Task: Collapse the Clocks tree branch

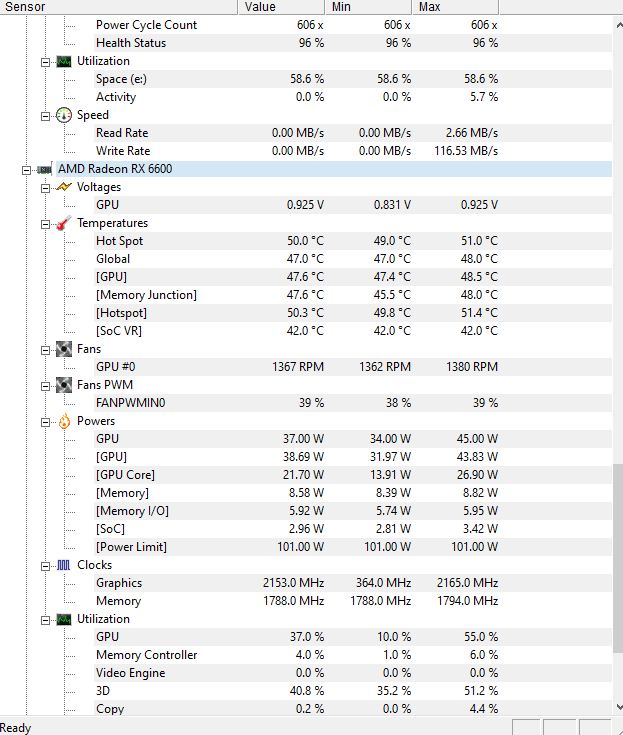Action: click(45, 566)
